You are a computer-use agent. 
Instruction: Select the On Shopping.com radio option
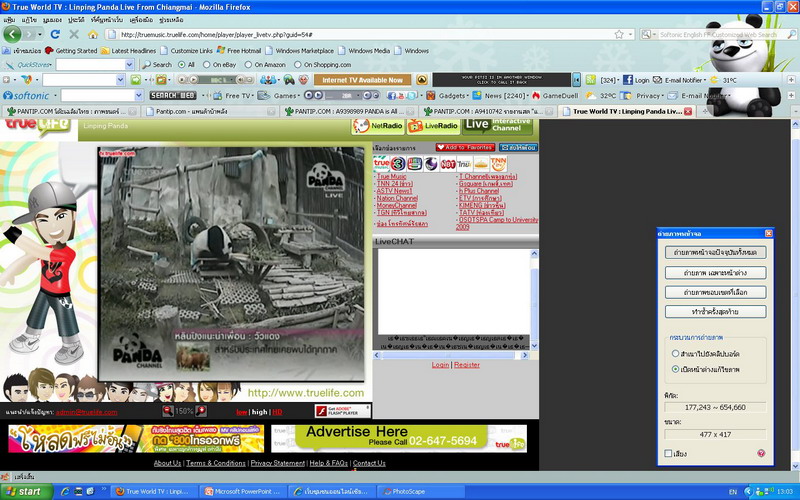[297, 65]
